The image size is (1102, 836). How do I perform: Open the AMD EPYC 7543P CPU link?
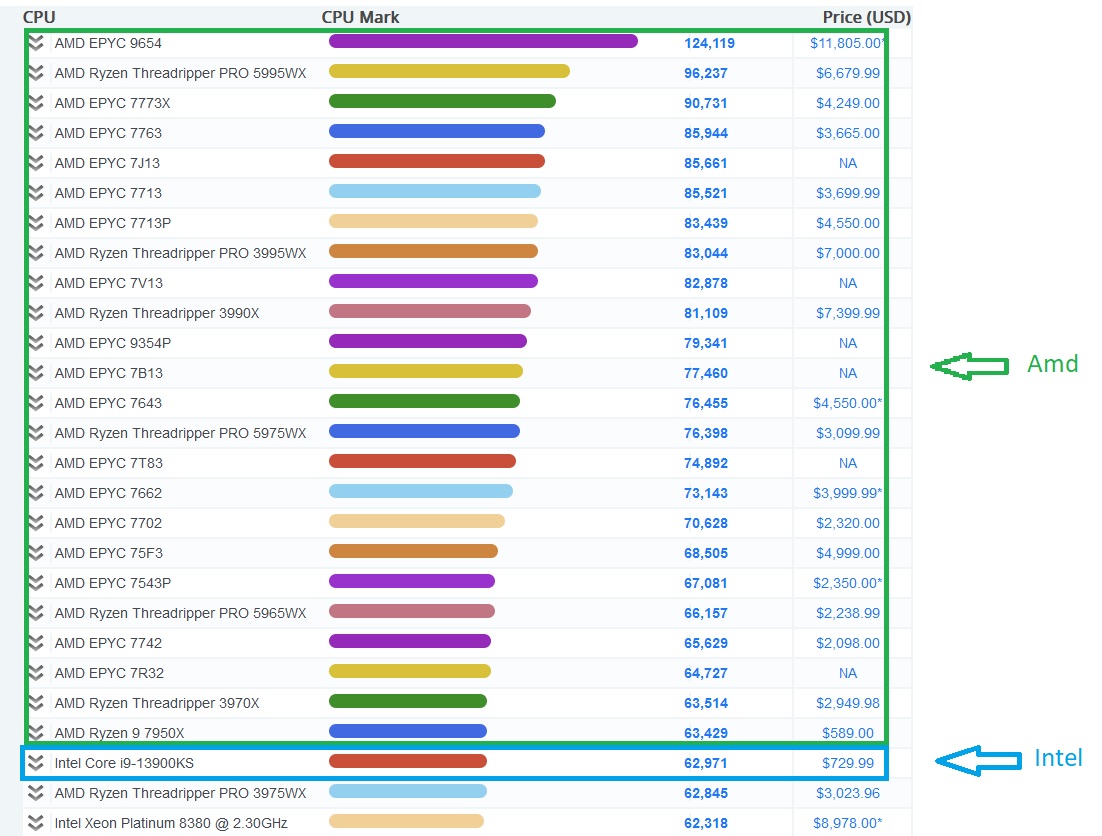point(113,583)
